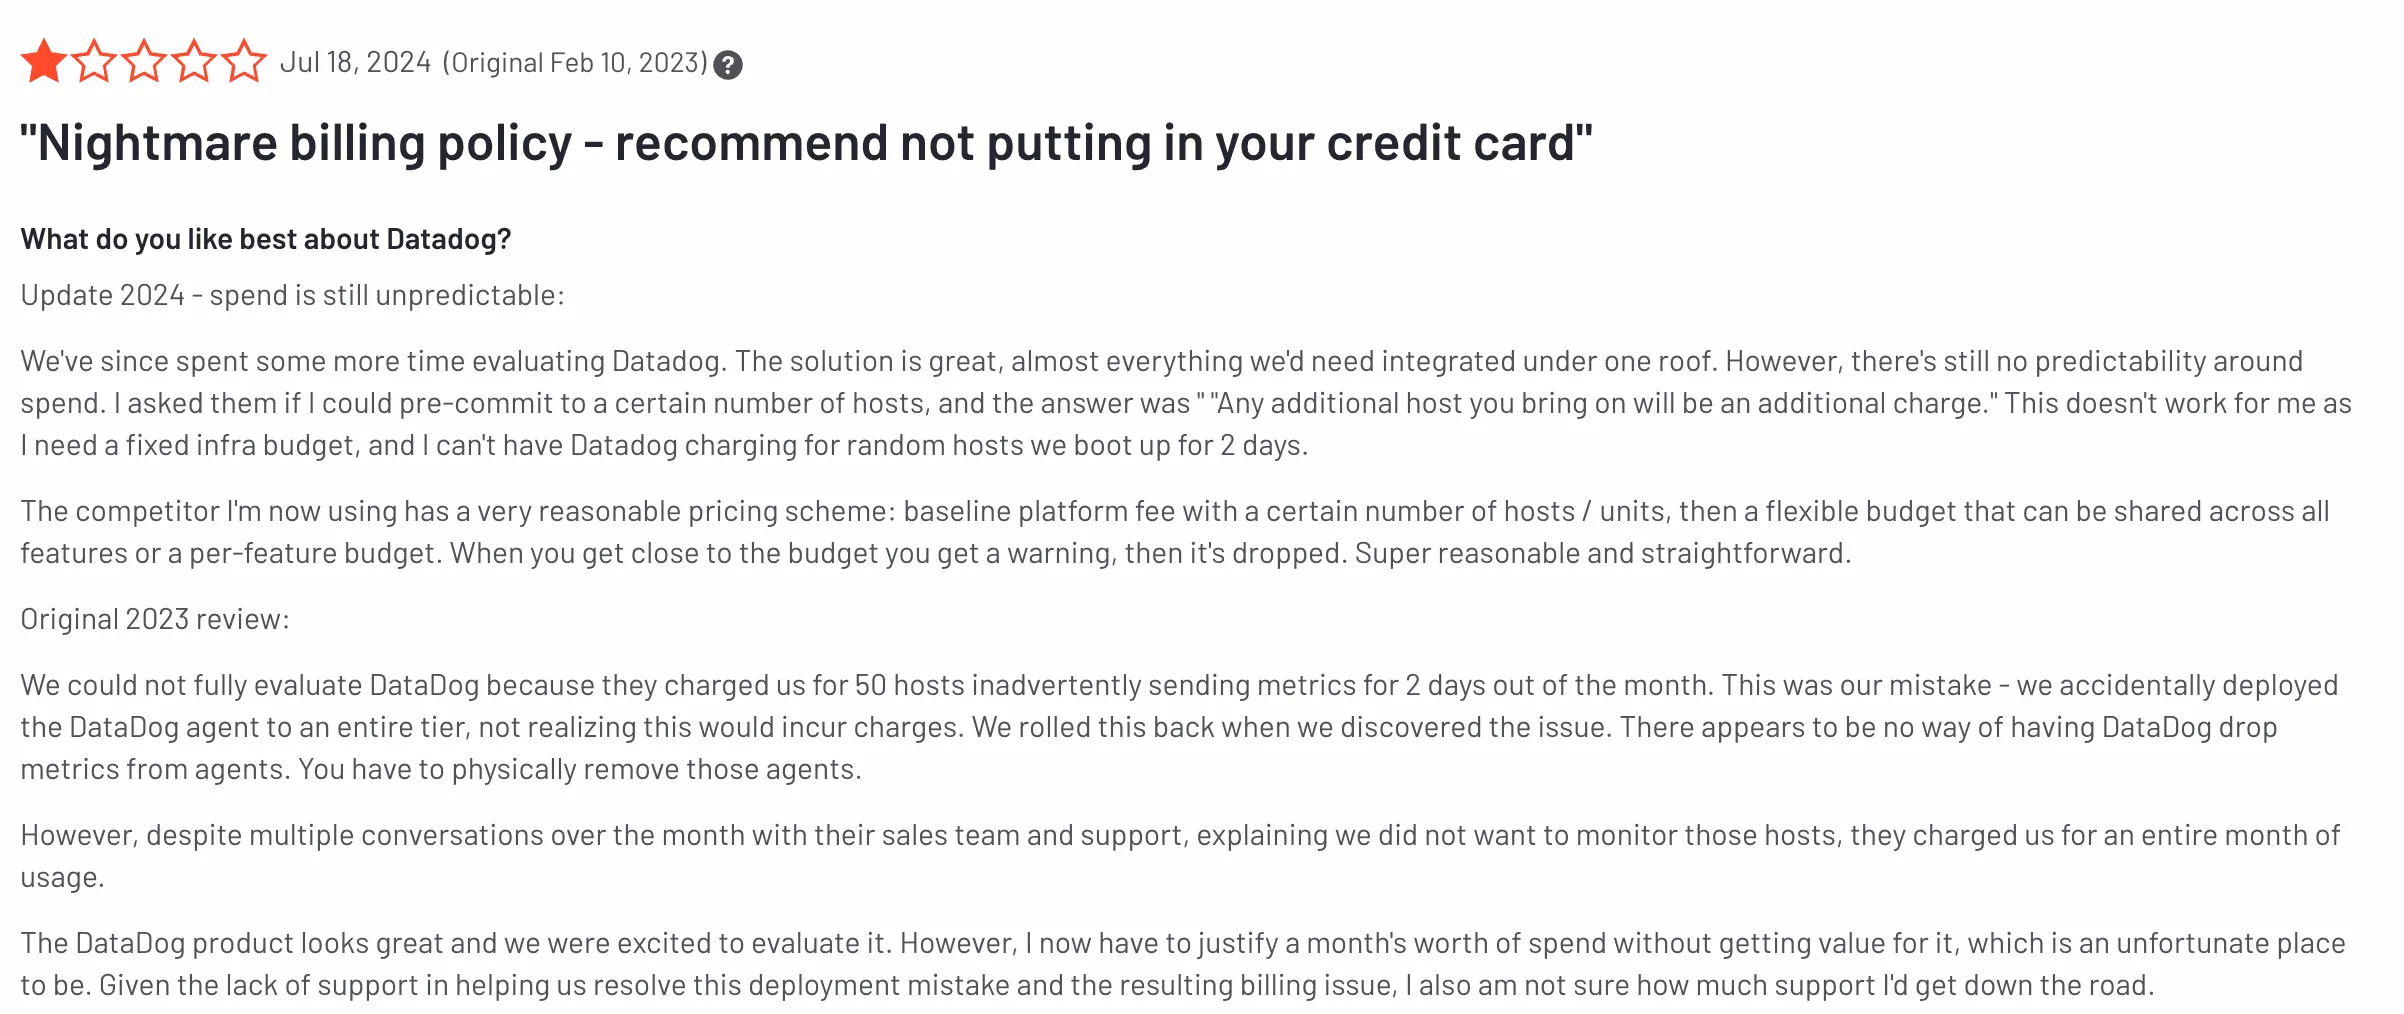Click the 'Super reasonable and straightforward' sentence
This screenshot has height=1014, width=2404.
tap(1603, 553)
